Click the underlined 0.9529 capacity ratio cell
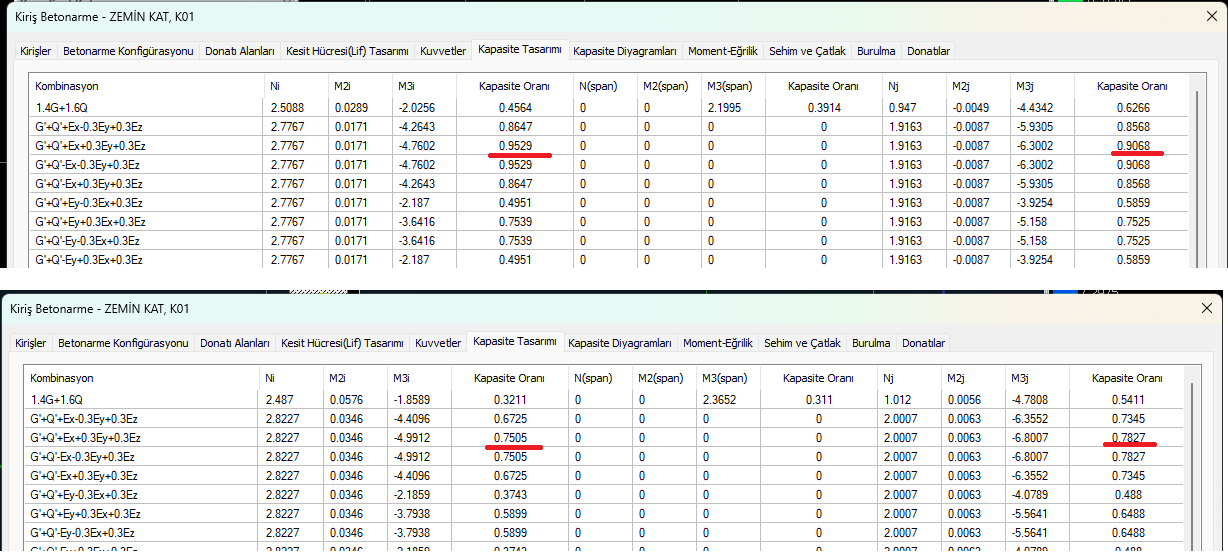The width and height of the screenshot is (1228, 557). pos(515,146)
